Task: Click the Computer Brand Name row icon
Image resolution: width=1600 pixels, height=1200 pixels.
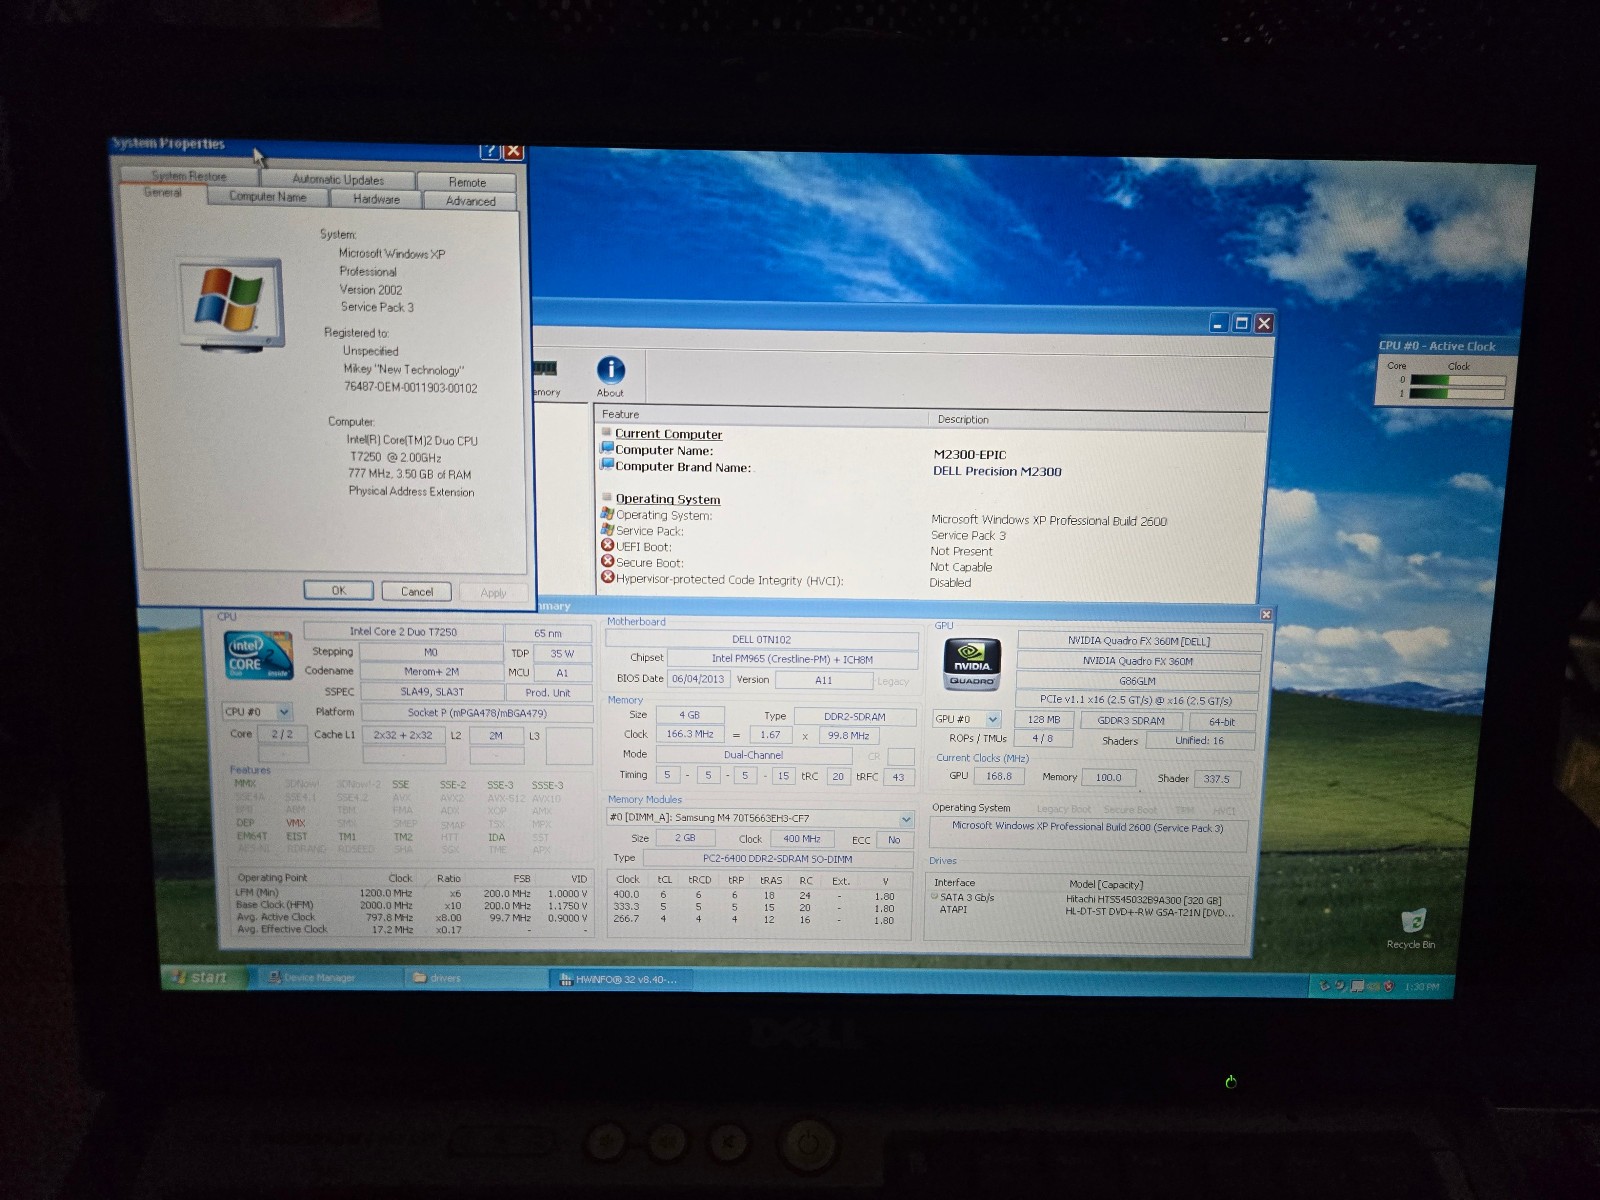Action: [x=607, y=466]
